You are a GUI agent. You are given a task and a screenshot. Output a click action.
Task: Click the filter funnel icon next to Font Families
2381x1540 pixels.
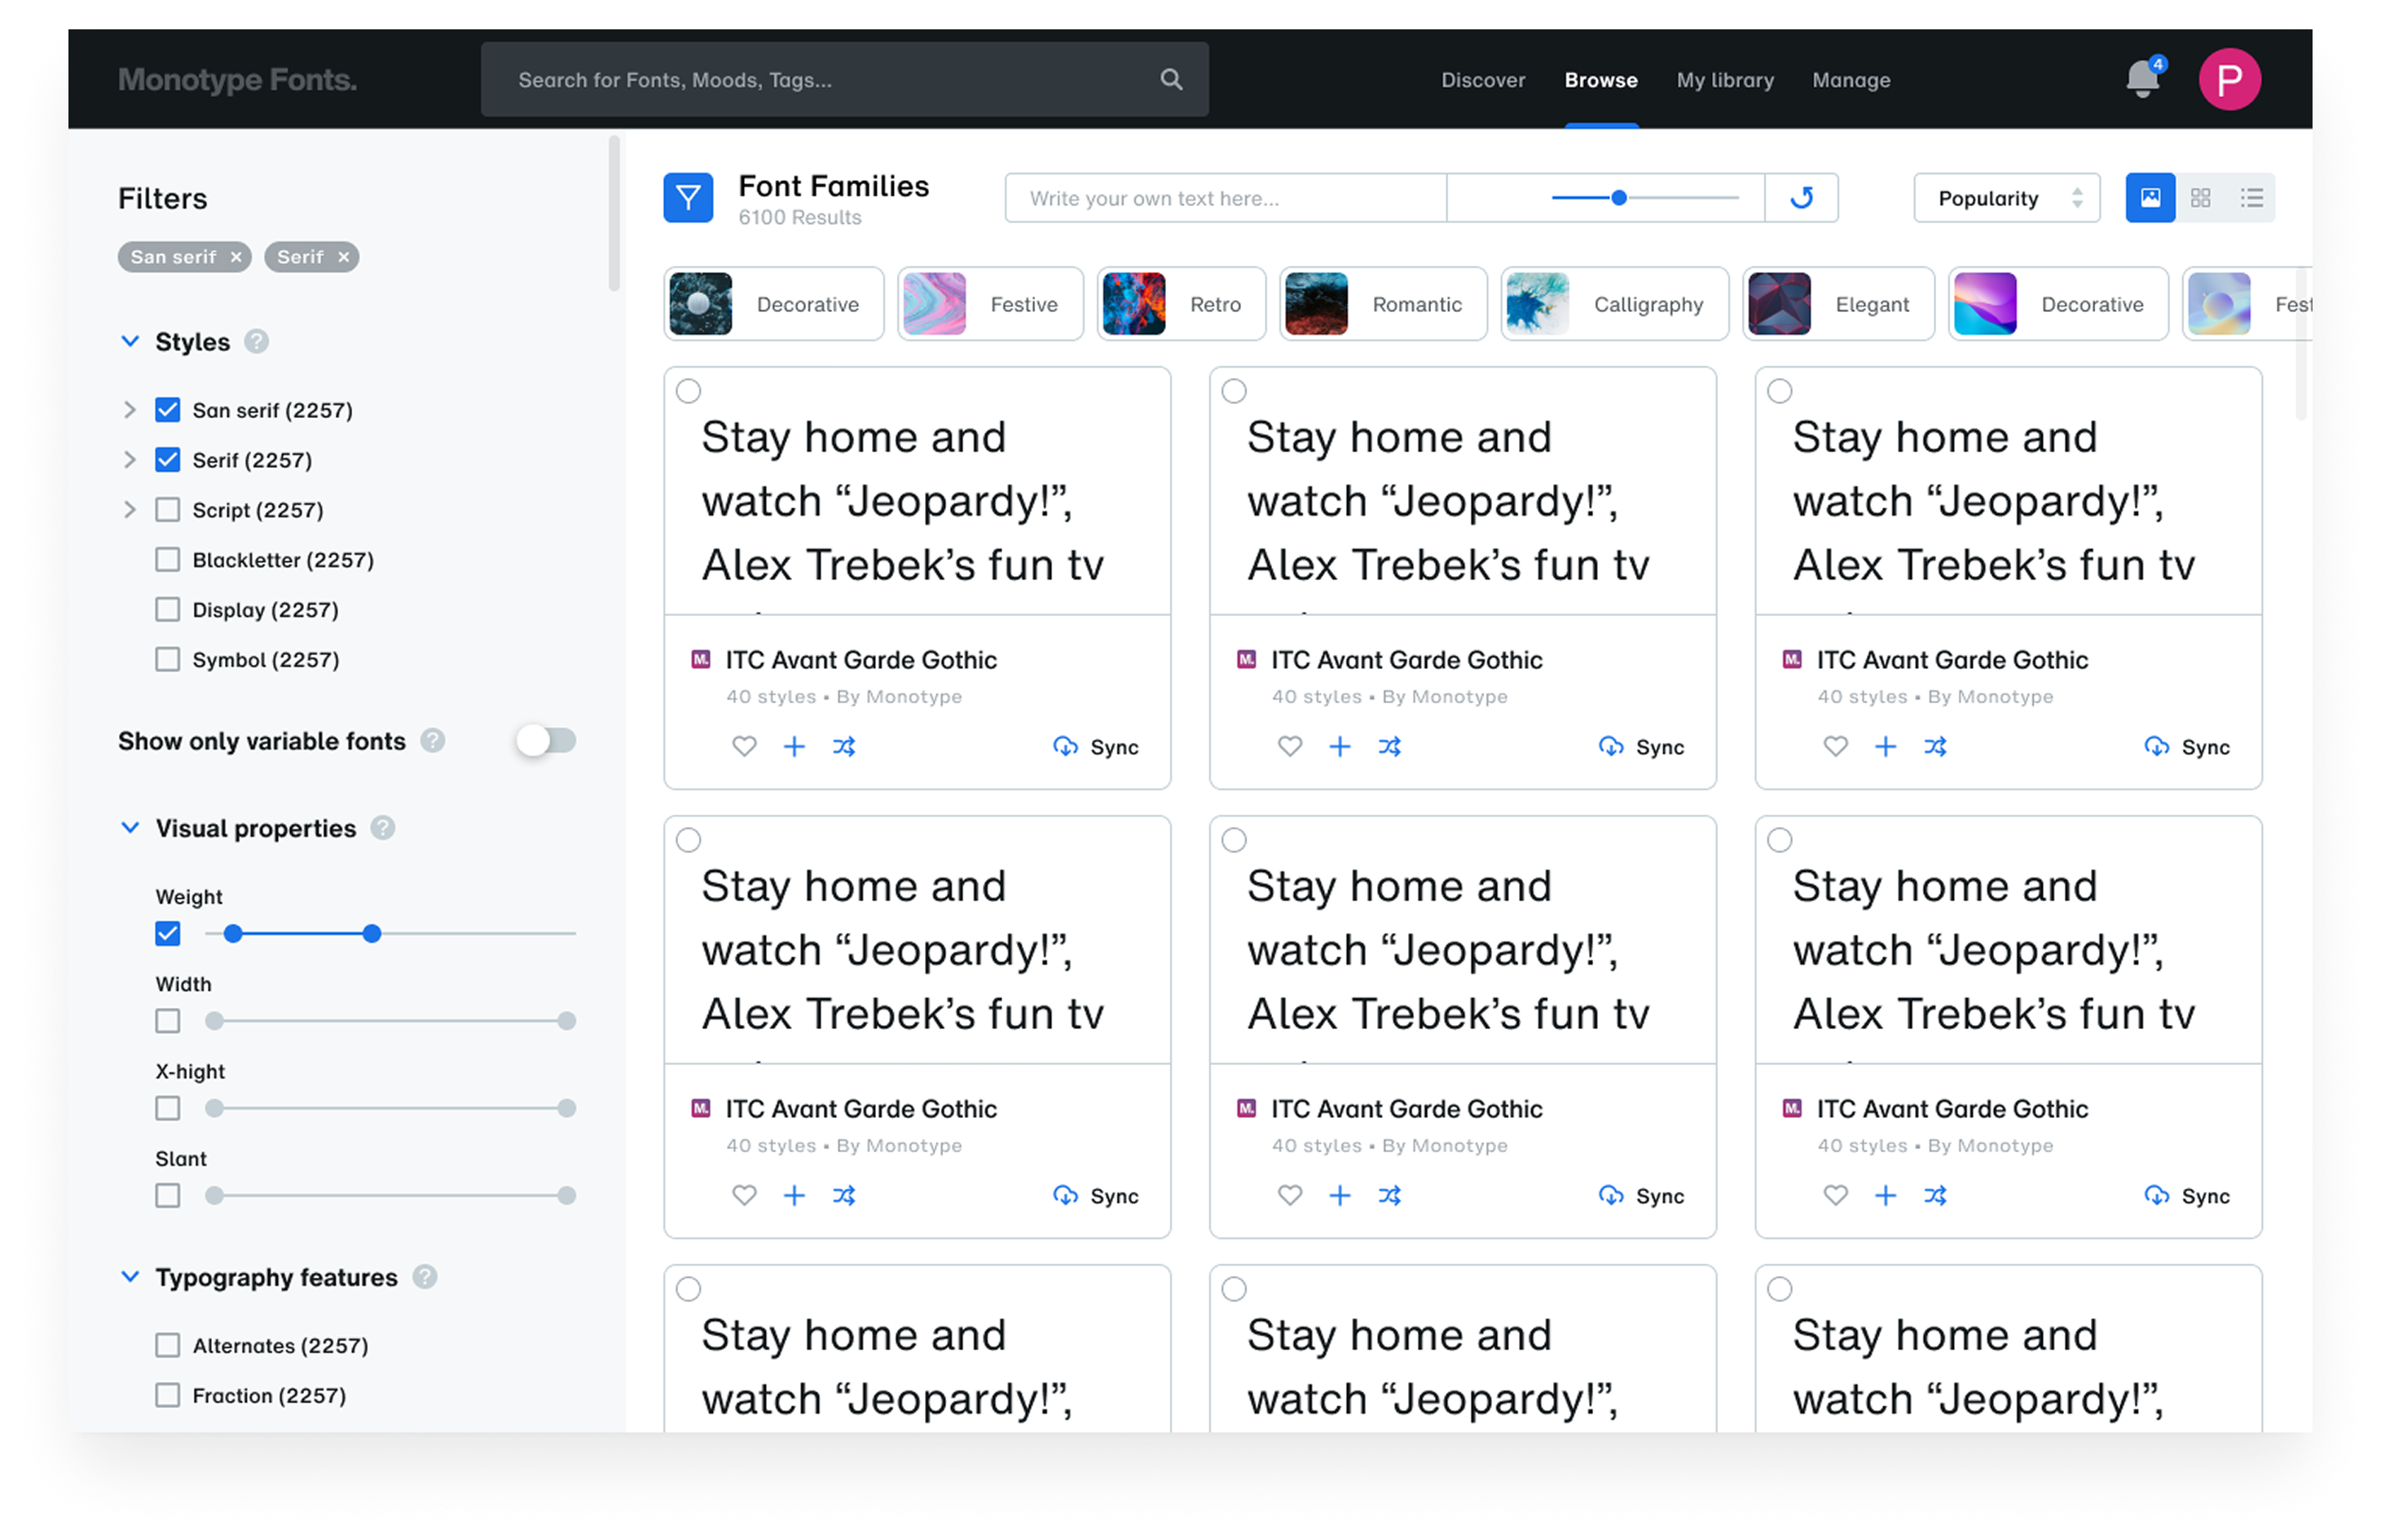(x=688, y=198)
